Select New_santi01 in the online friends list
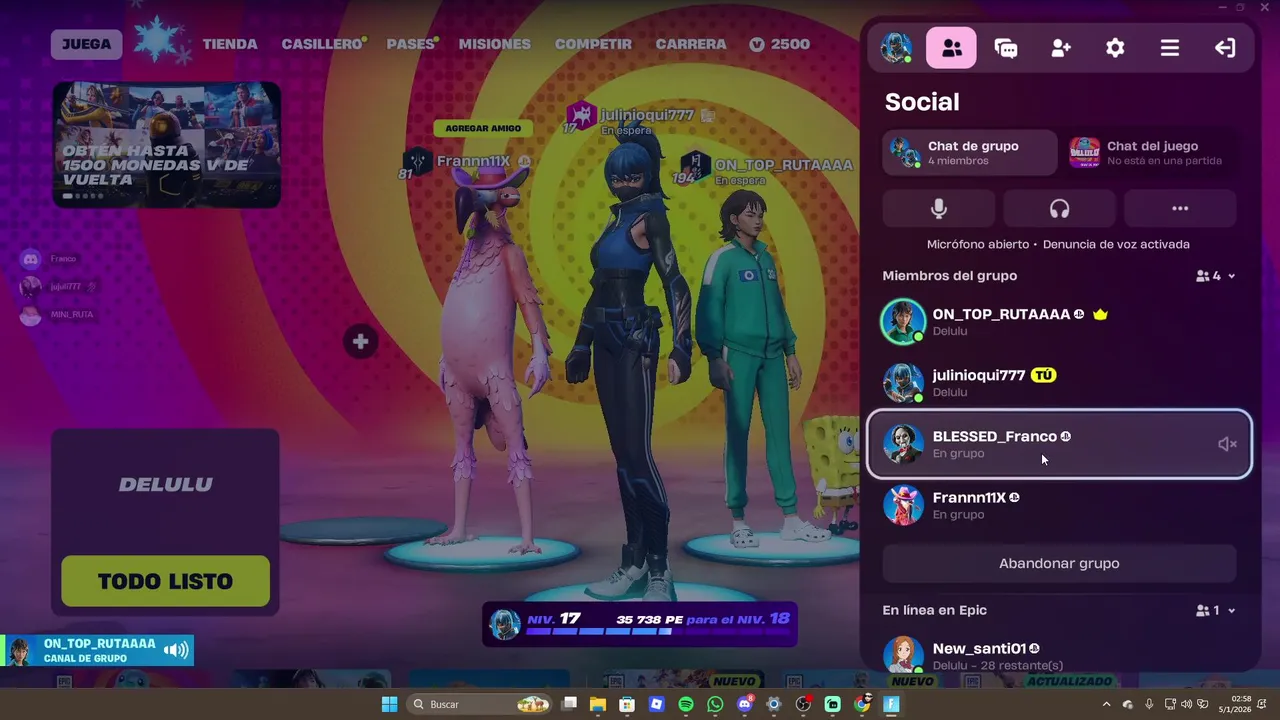 click(x=1059, y=655)
